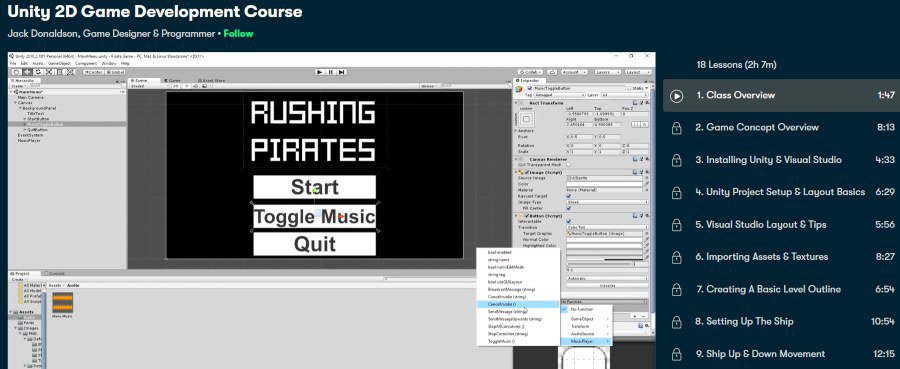Toggle Interactable checkbox

coord(568,222)
